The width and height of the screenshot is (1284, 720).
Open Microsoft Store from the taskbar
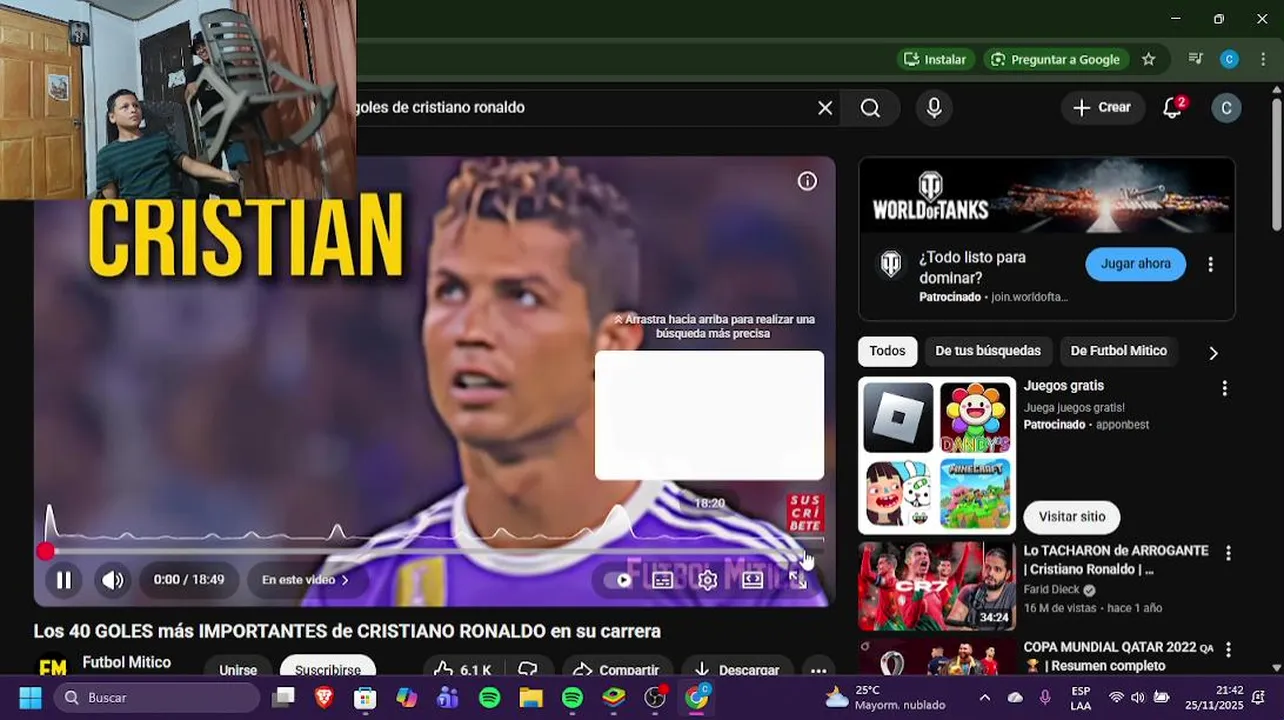coord(365,698)
